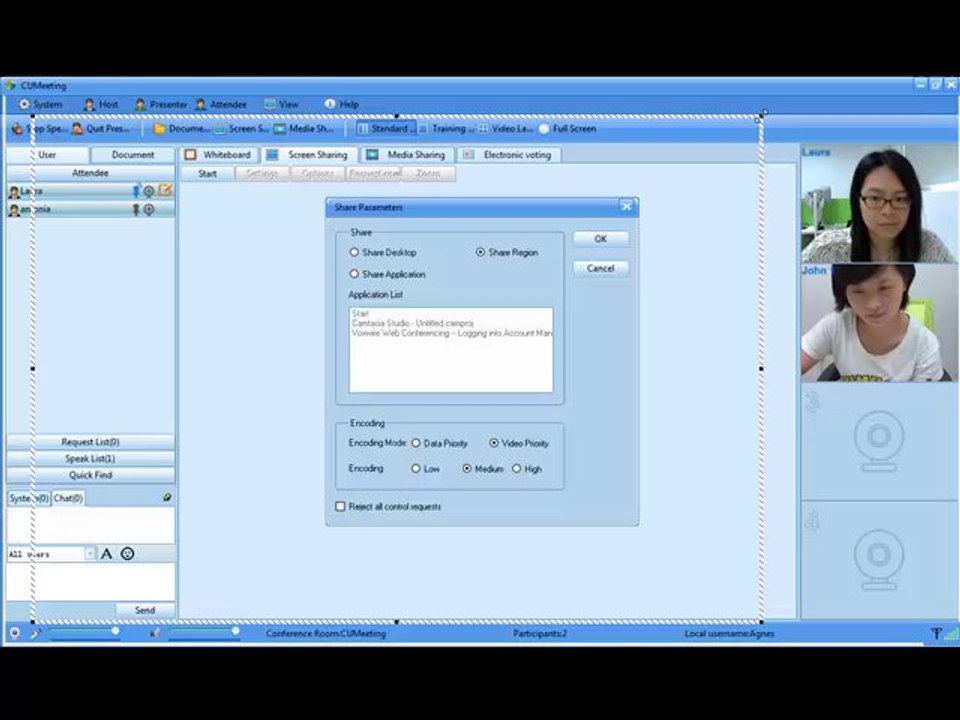Screen dimensions: 960x720
Task: Select the Share Desktop radio option
Action: tap(354, 252)
